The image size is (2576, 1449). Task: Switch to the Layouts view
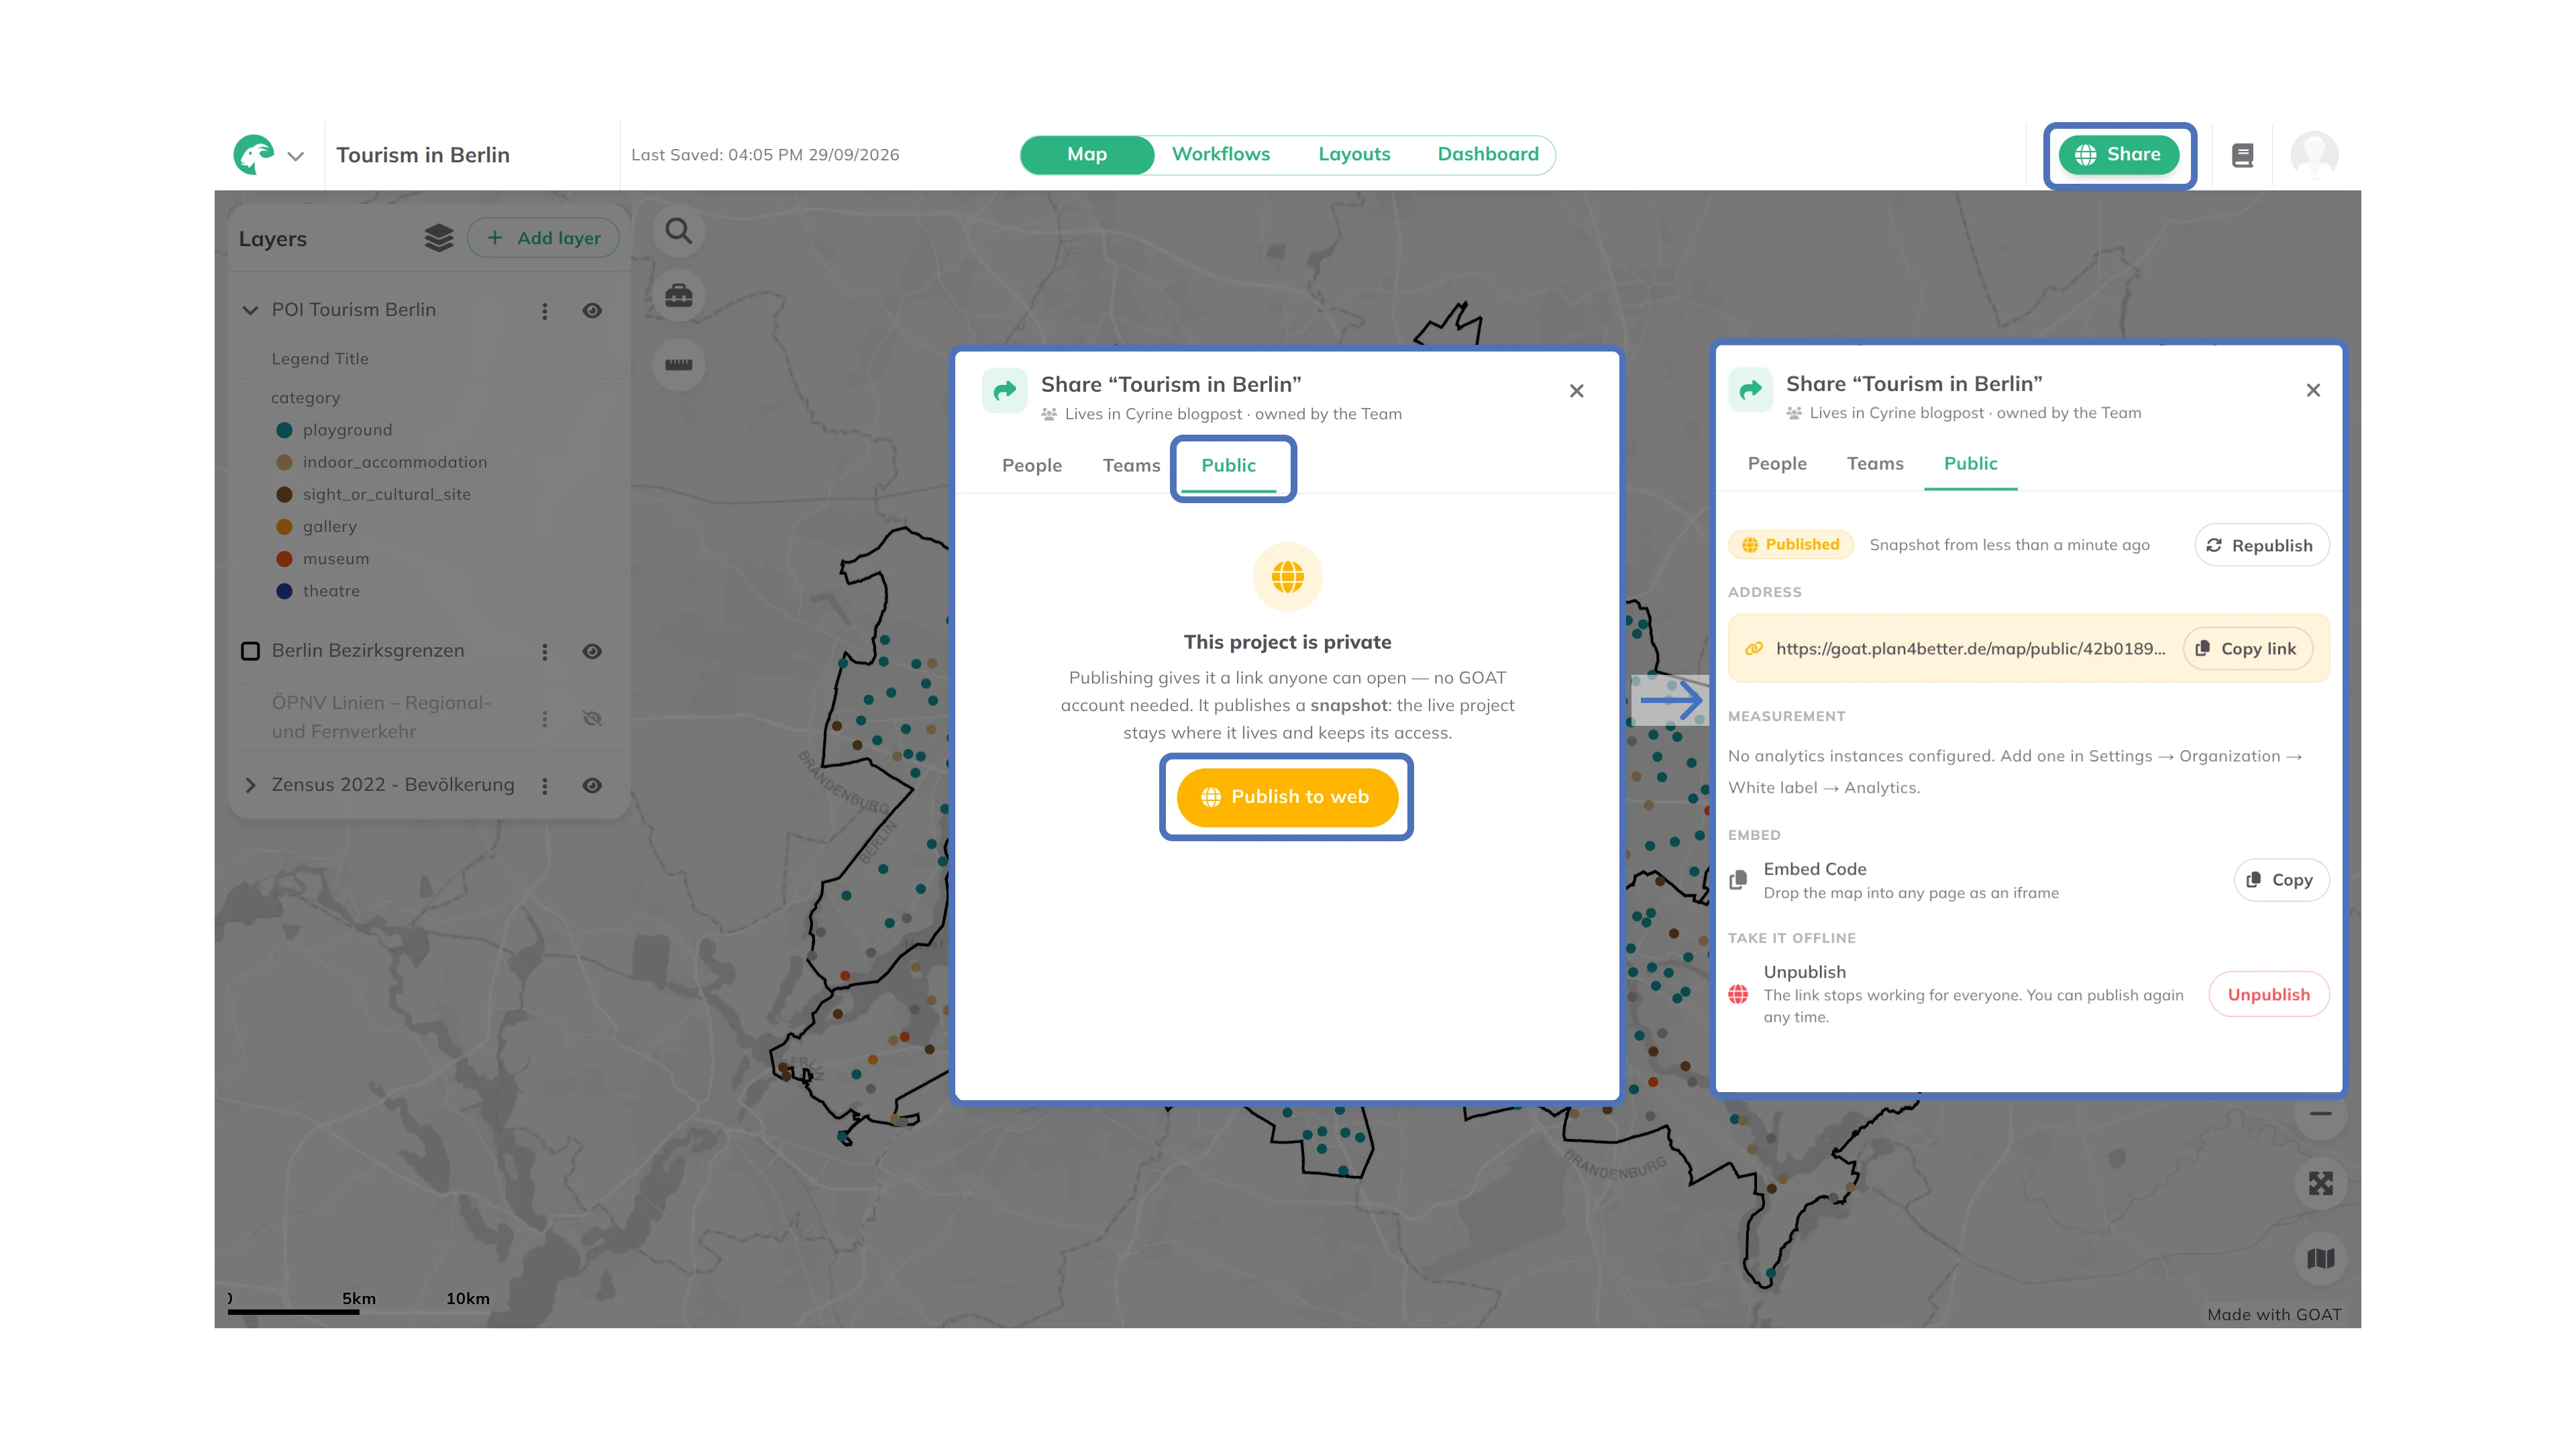pos(1354,154)
